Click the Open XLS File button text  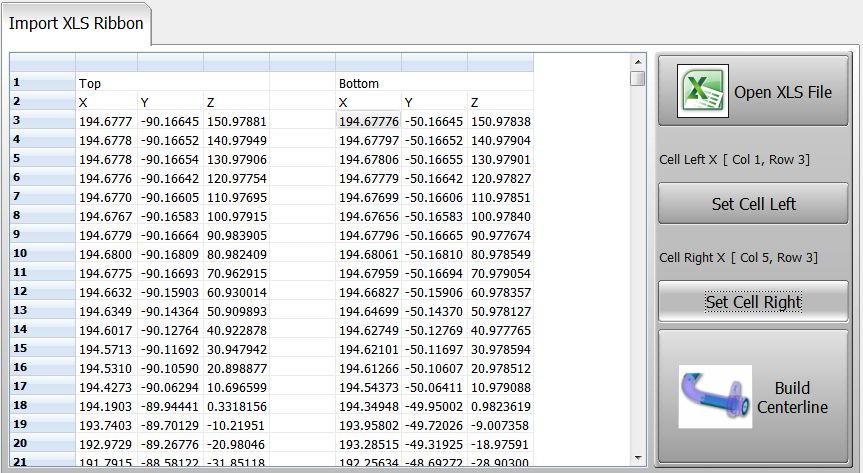coord(782,92)
